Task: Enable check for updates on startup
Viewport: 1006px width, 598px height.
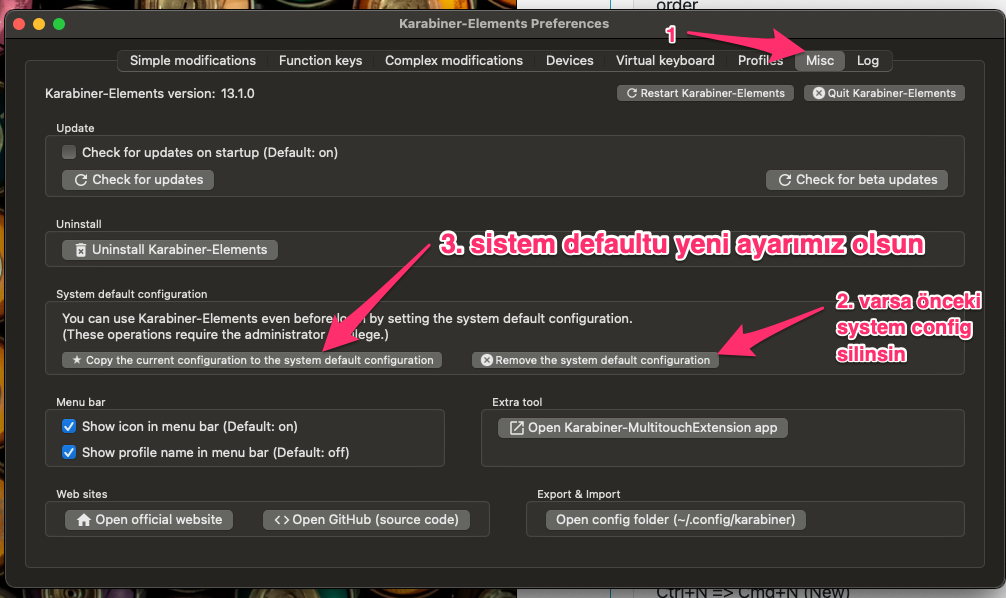Action: [68, 152]
